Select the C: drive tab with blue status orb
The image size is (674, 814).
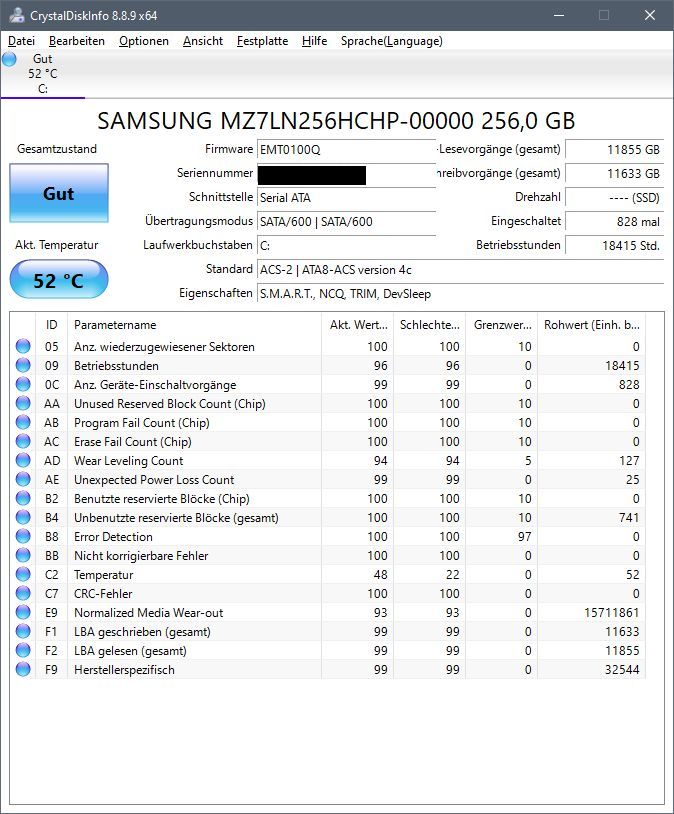(x=43, y=74)
